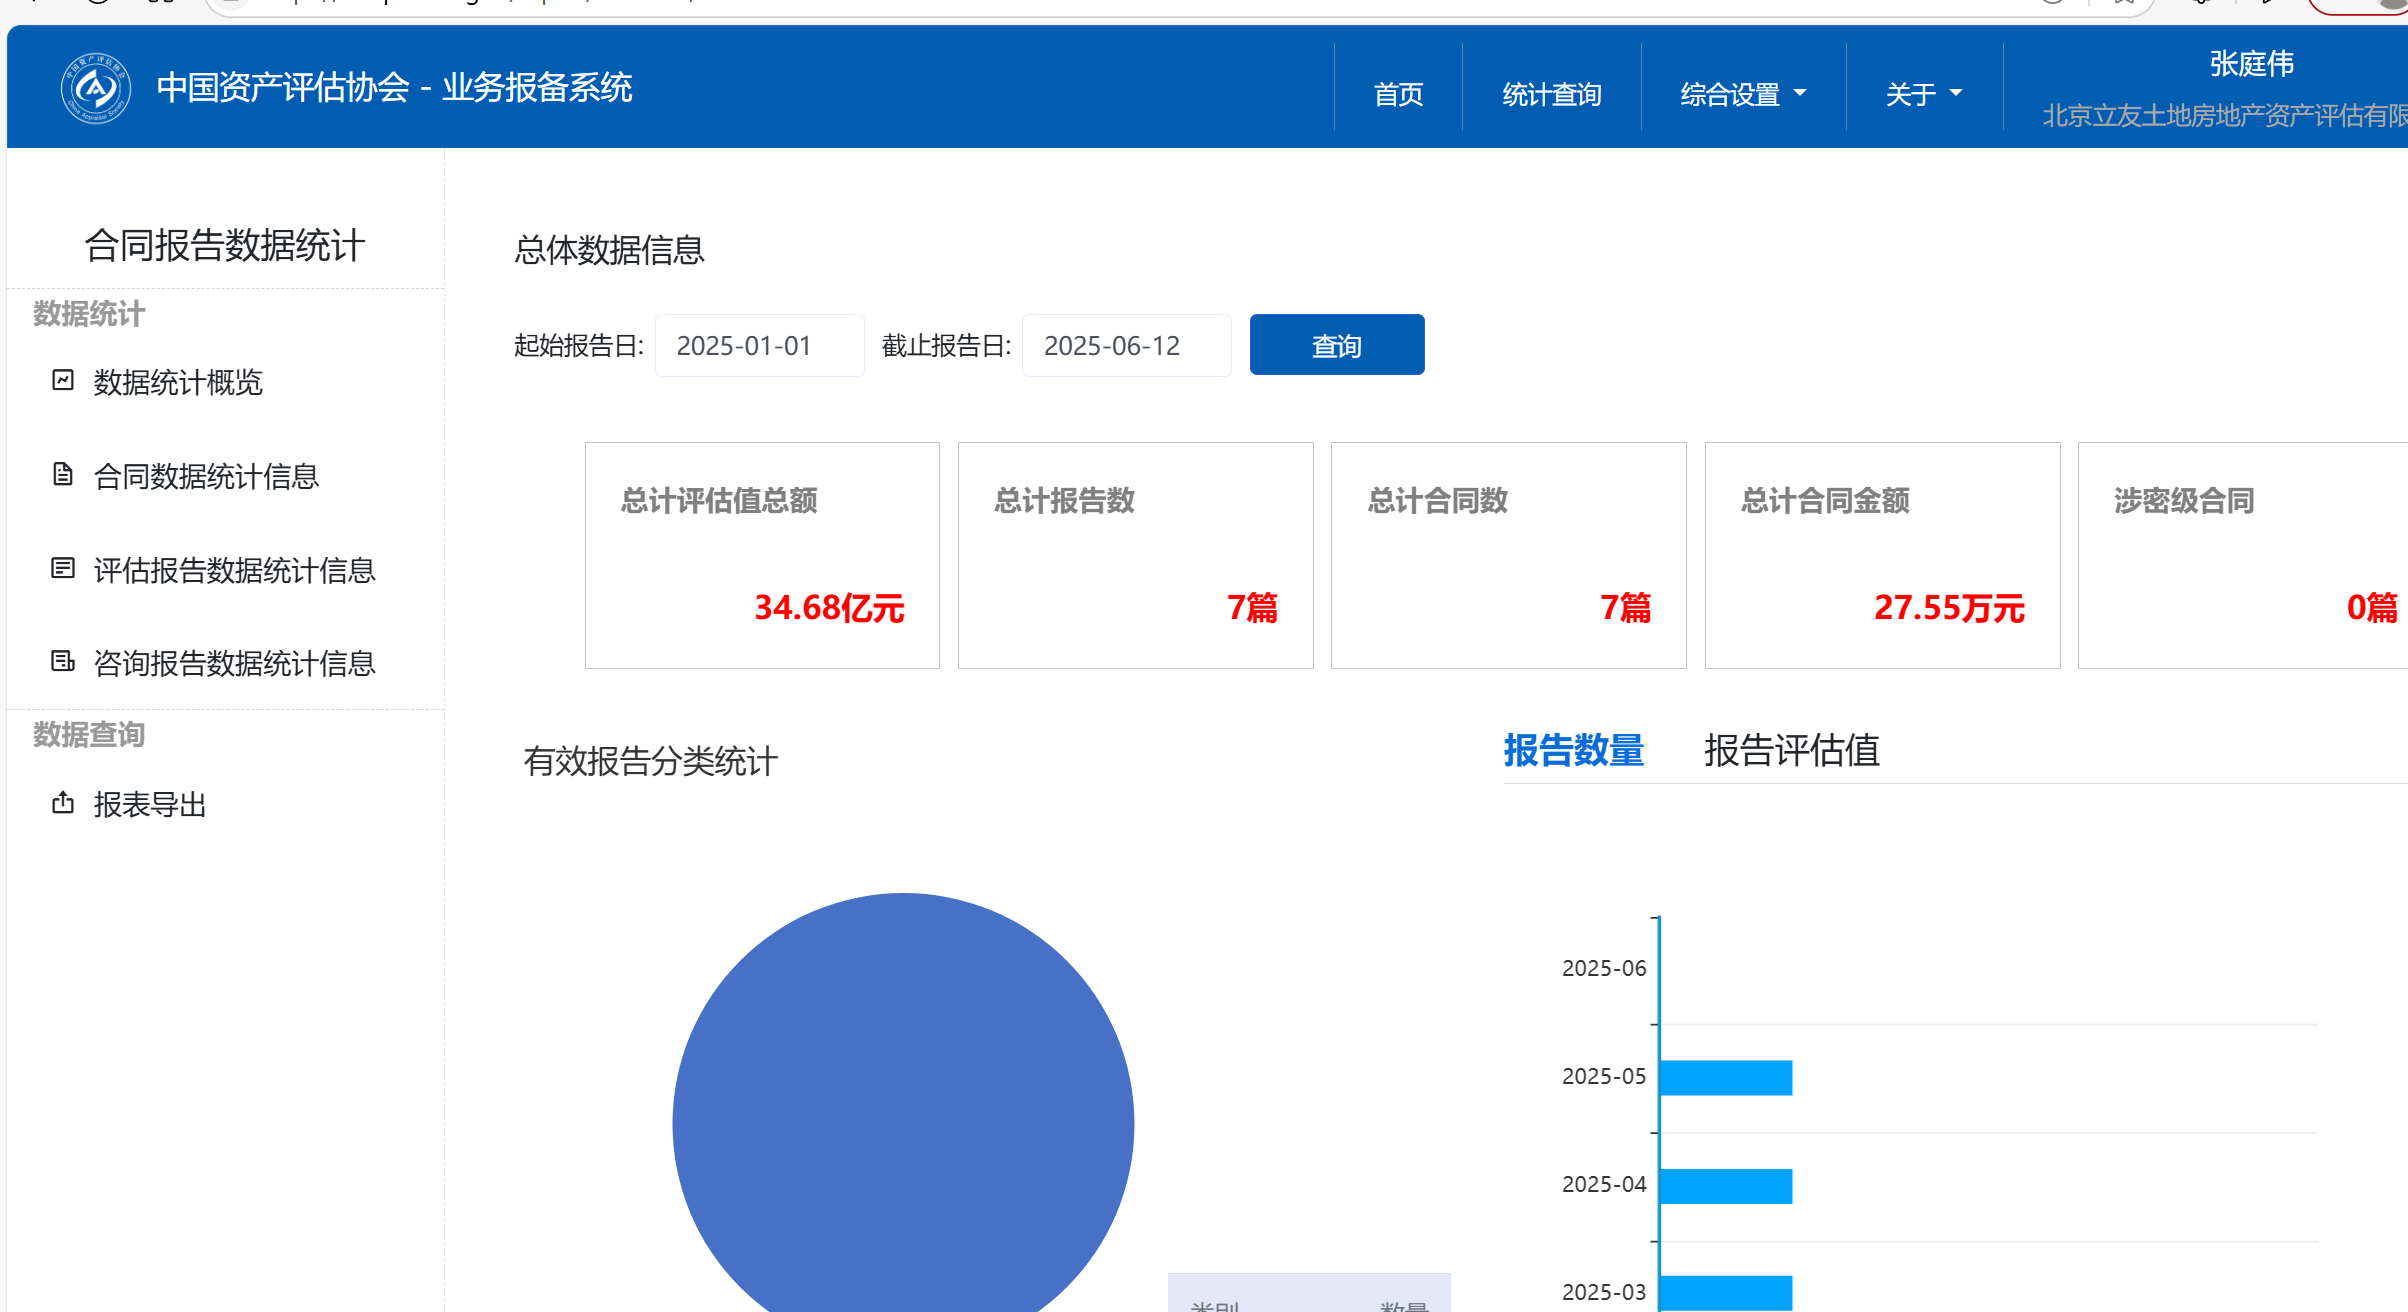Screen dimensions: 2408x1312
Task: Click the 数据统计概览 chart icon
Action: pyautogui.click(x=63, y=381)
